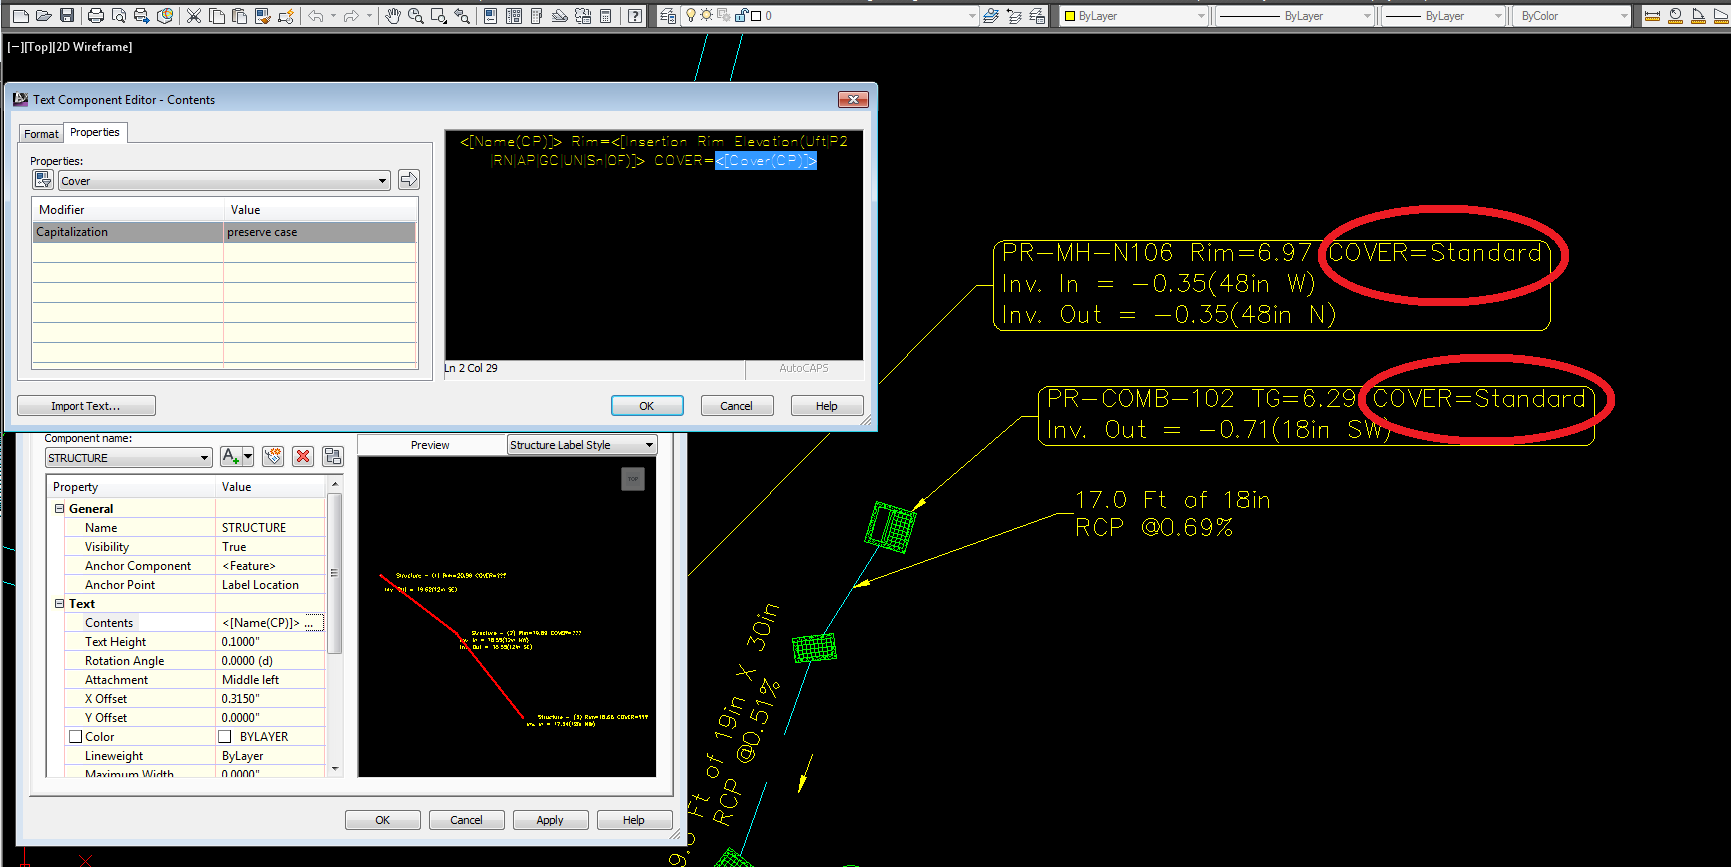The image size is (1731, 867).
Task: Toggle the layer freeze sun icon
Action: click(707, 15)
